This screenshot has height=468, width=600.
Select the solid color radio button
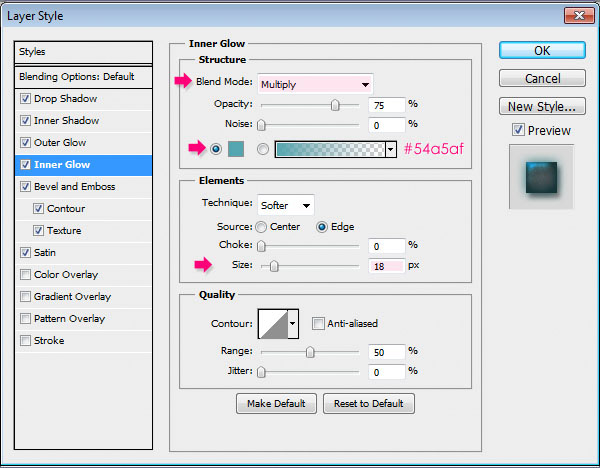tap(216, 149)
